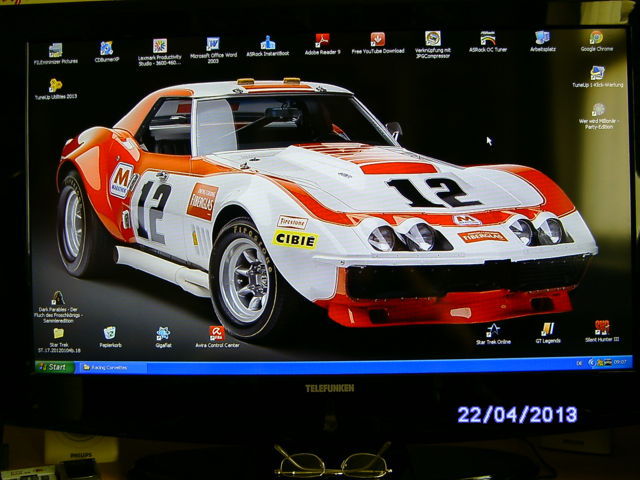
Task: Select the ASRock OC Tuner icon
Action: point(488,42)
